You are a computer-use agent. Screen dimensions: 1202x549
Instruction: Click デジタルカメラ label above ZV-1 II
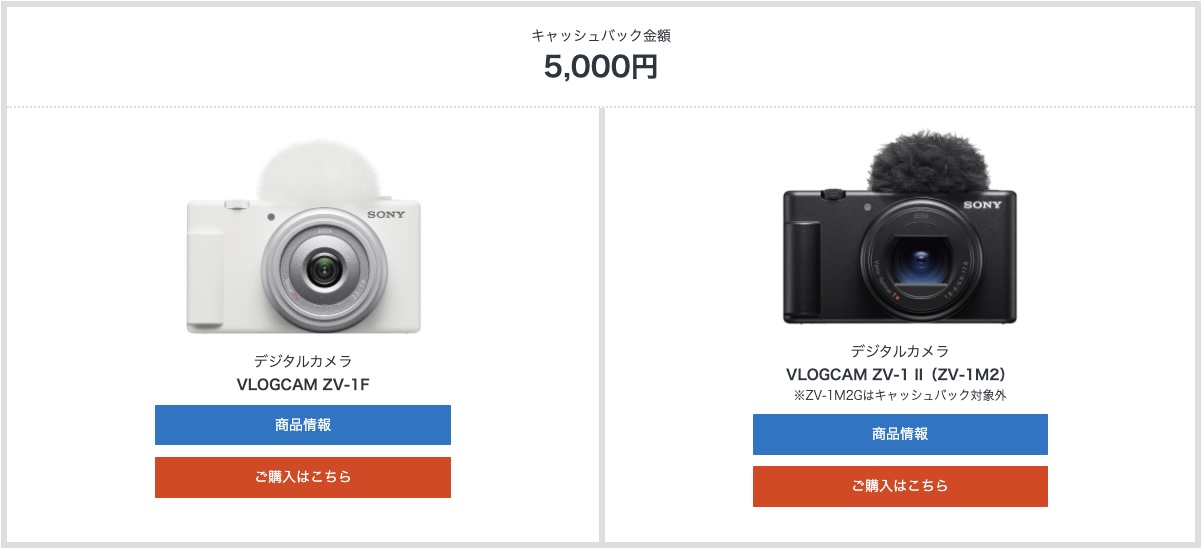900,351
